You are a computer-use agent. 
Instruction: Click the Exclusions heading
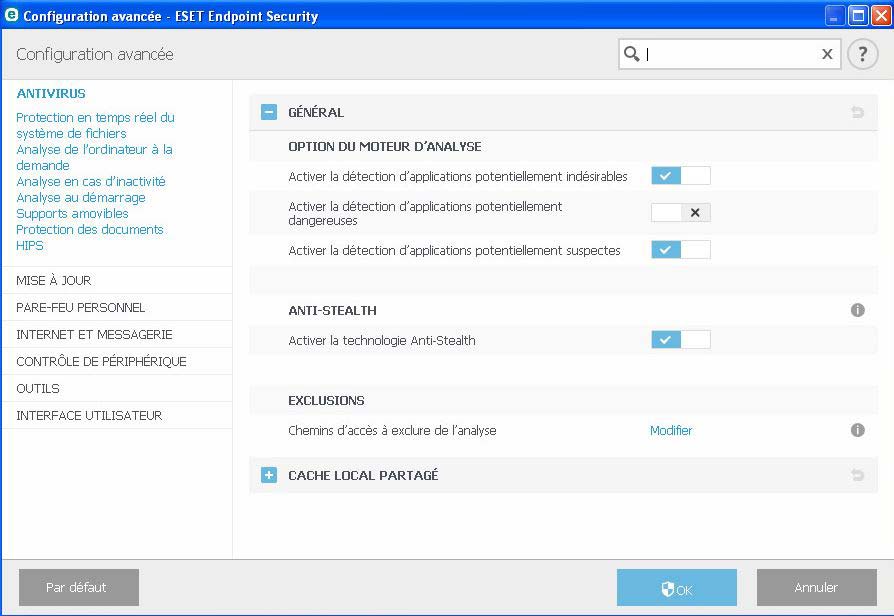(326, 400)
